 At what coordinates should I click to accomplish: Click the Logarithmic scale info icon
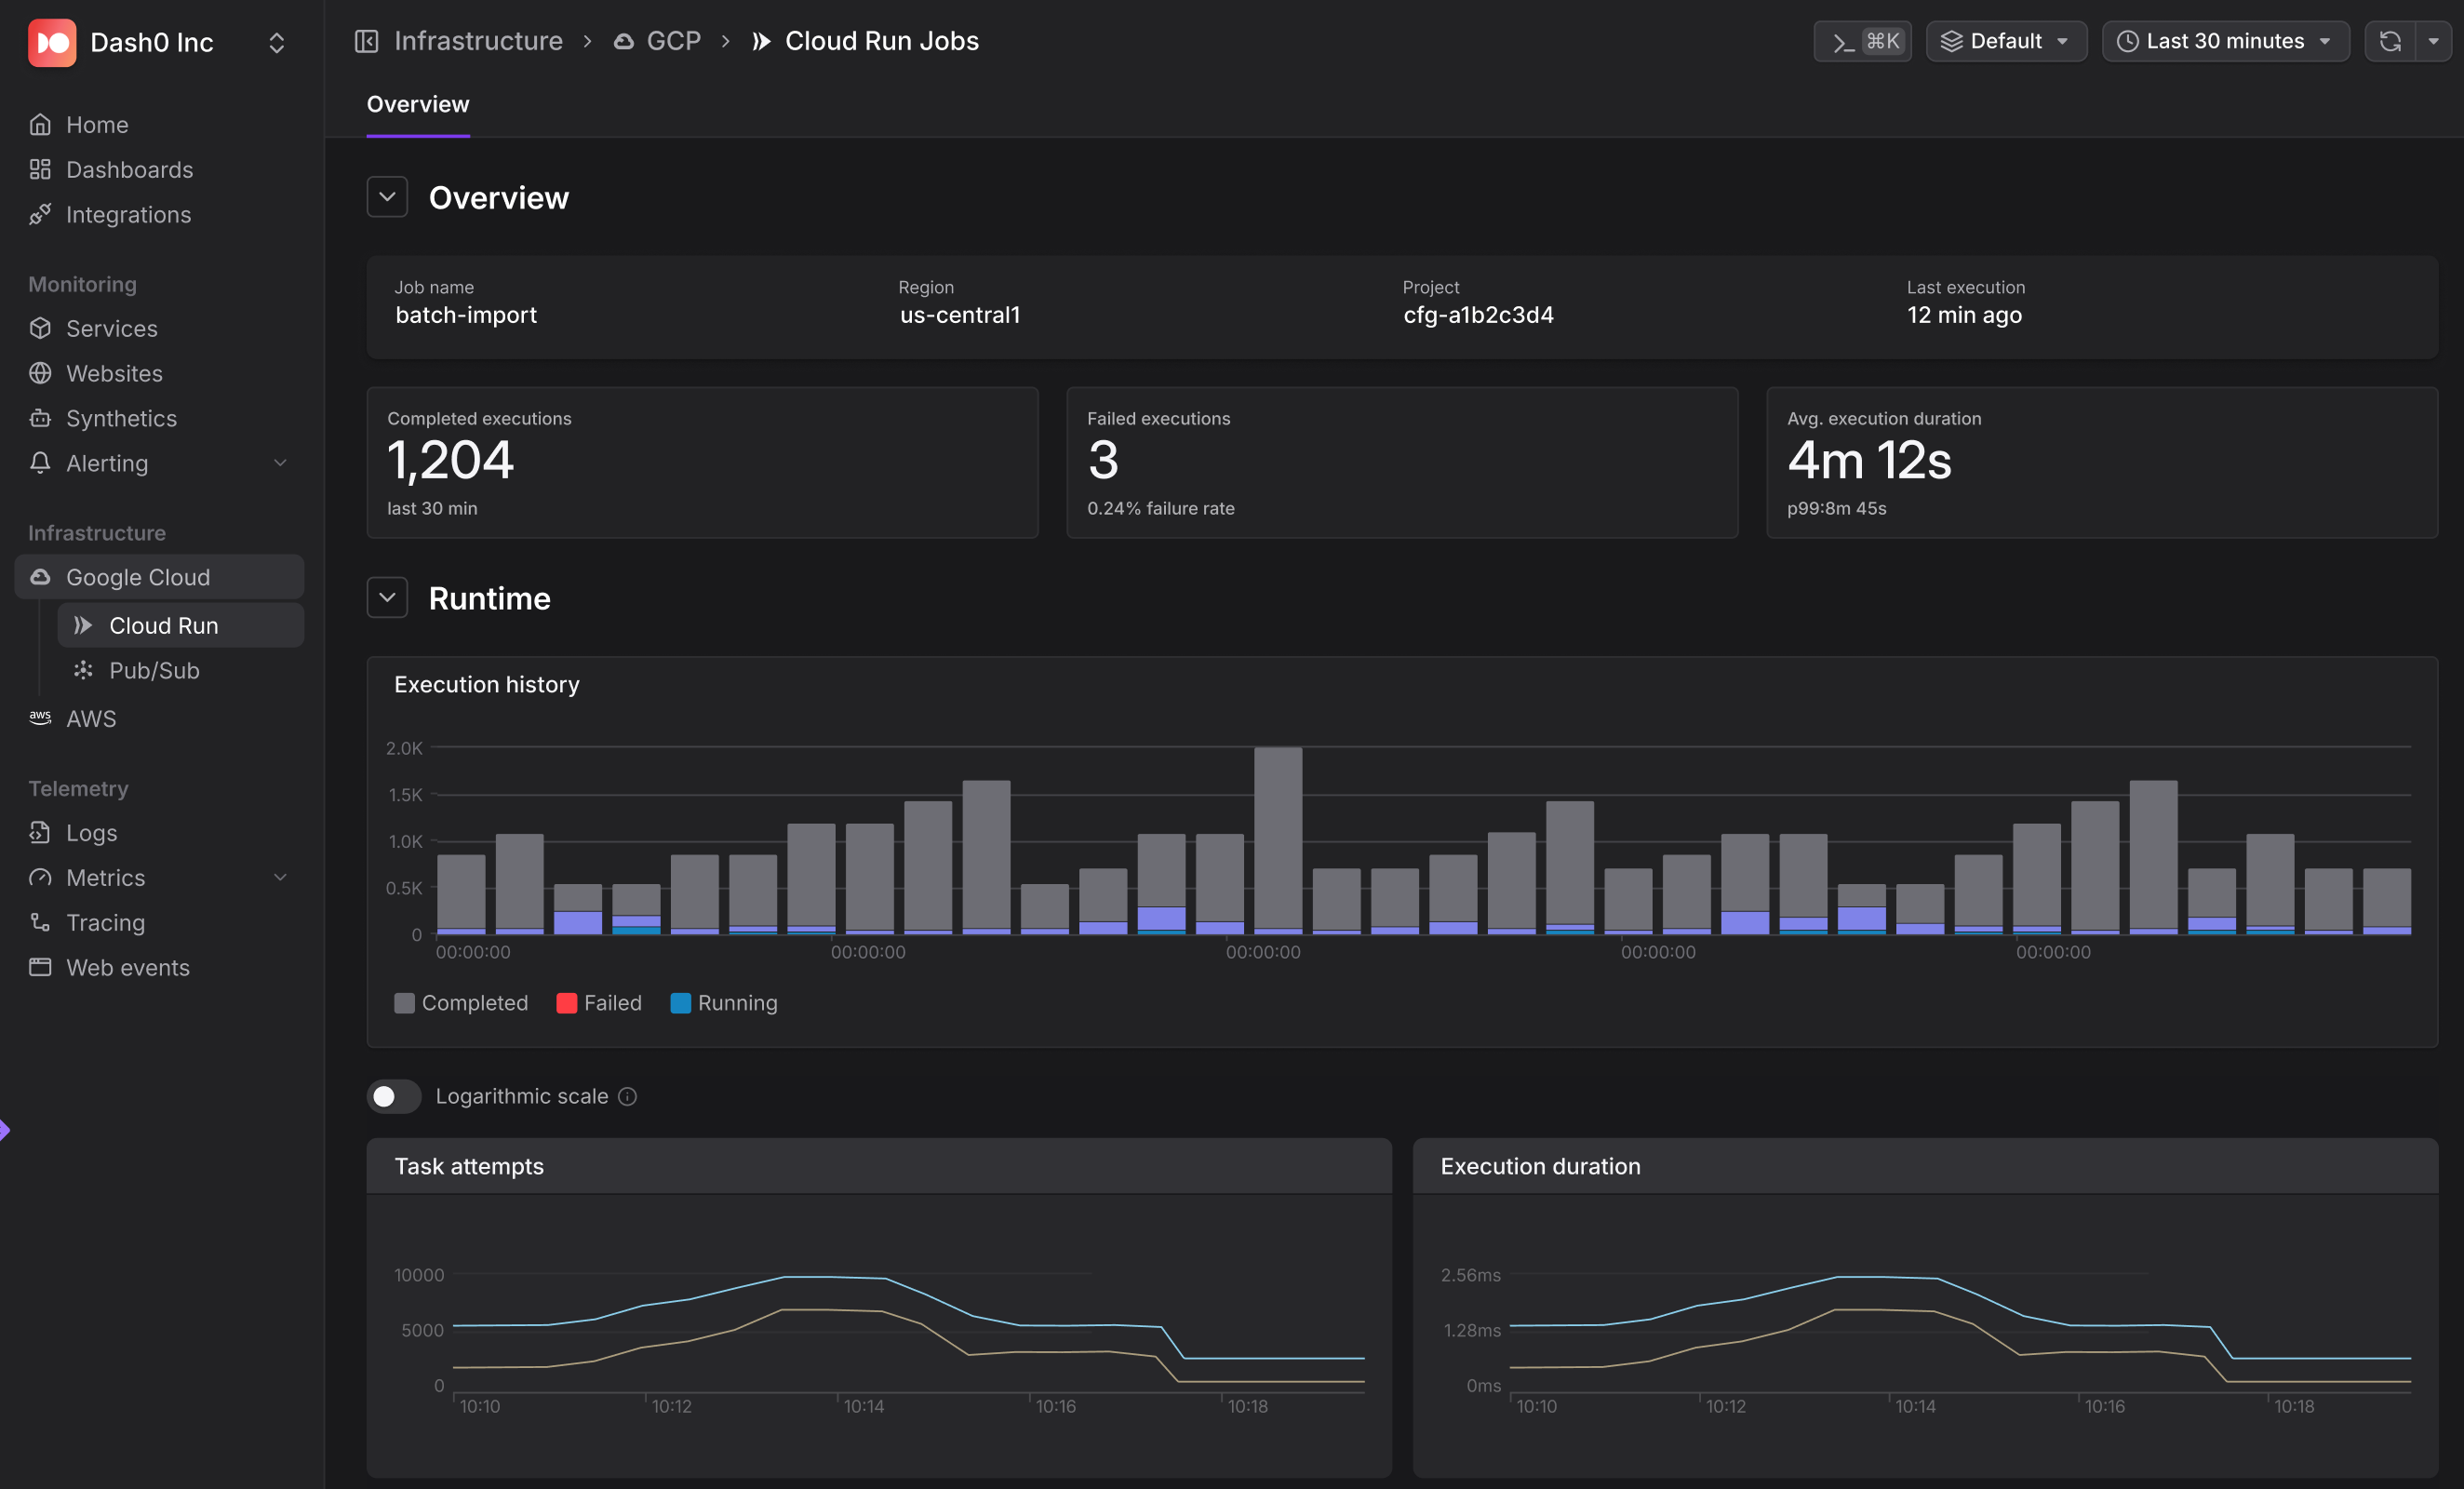627,1096
